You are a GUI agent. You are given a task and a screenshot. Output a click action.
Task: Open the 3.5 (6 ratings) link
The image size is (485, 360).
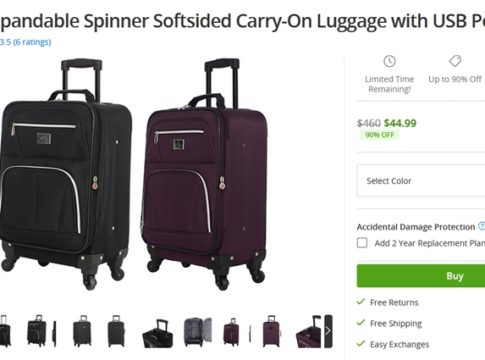(25, 42)
